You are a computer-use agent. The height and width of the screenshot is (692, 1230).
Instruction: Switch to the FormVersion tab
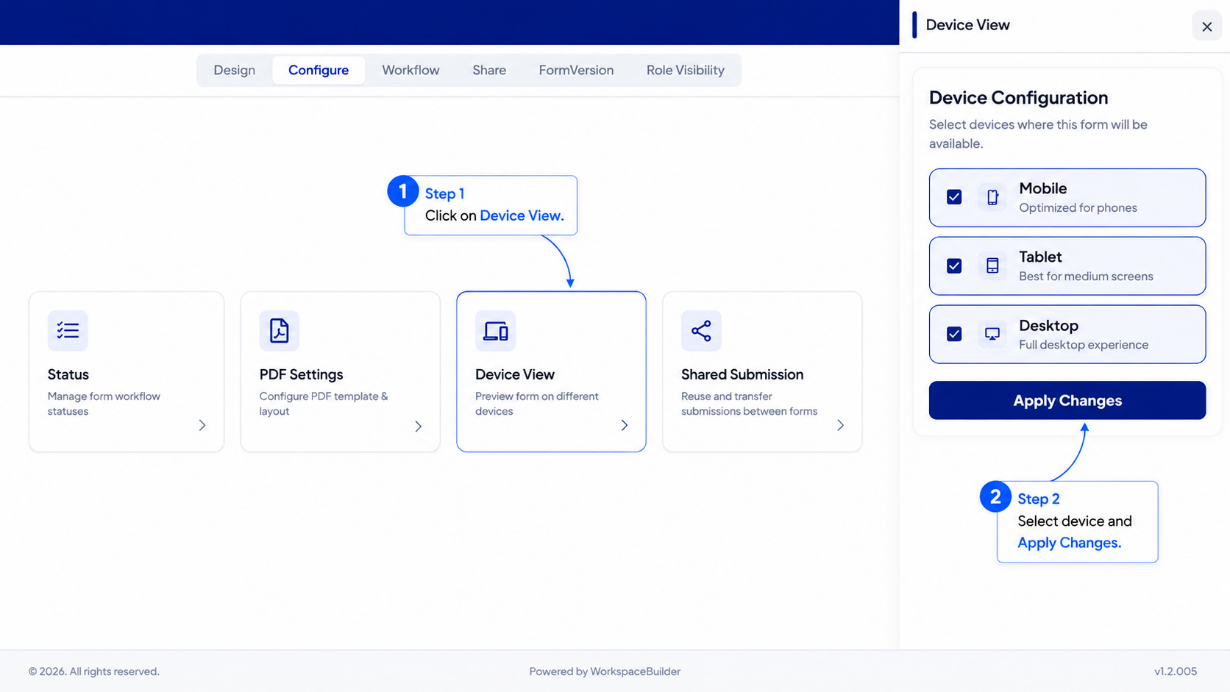click(576, 70)
